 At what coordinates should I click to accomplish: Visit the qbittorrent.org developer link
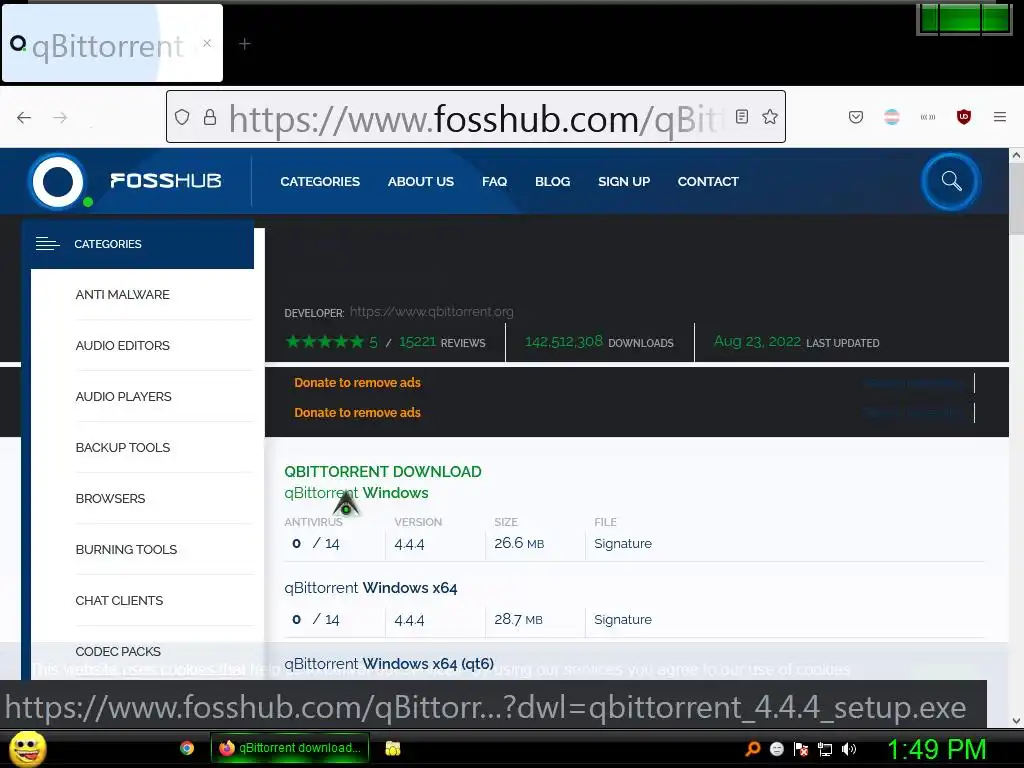click(432, 312)
